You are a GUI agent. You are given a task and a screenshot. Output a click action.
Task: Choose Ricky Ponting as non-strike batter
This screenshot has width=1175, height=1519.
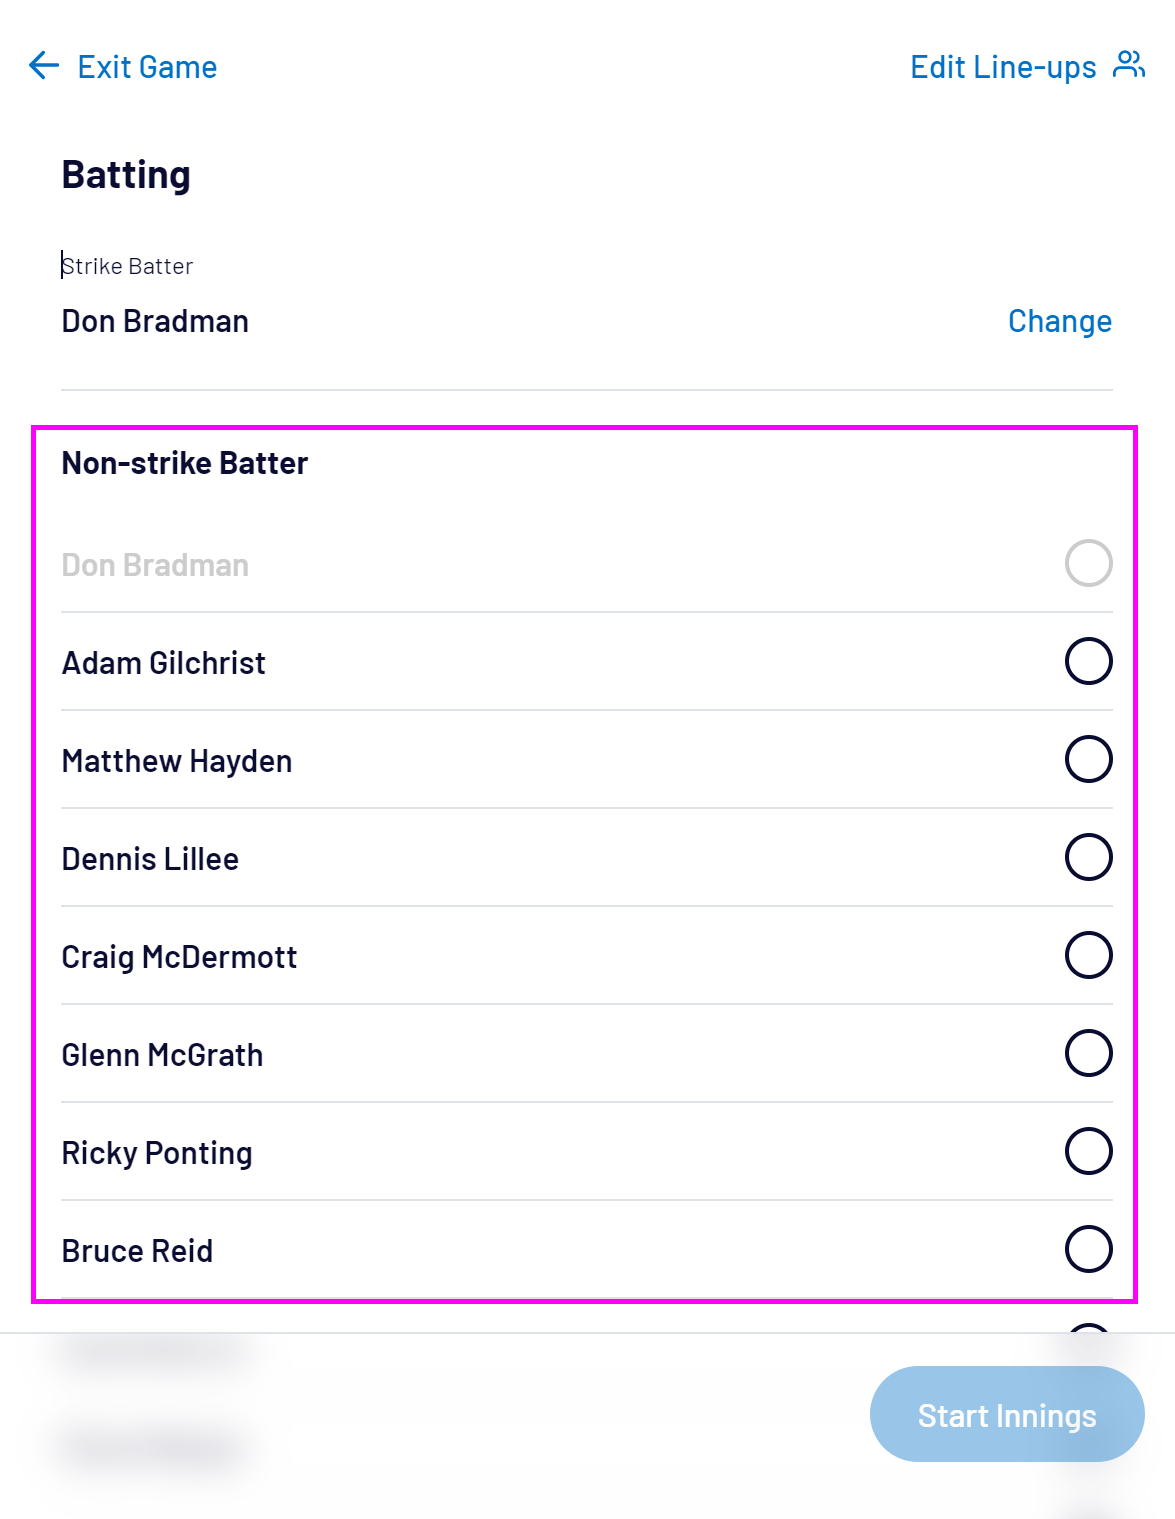pos(1088,1151)
